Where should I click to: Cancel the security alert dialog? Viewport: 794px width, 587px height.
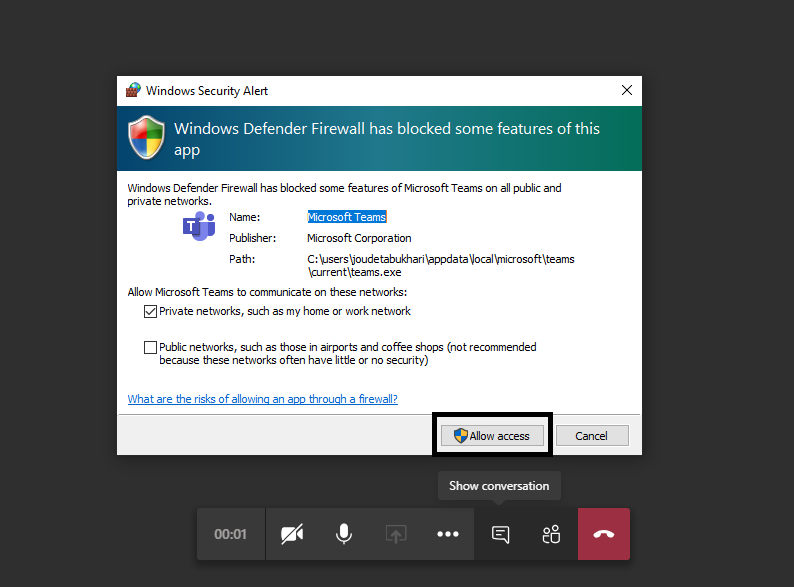point(592,436)
